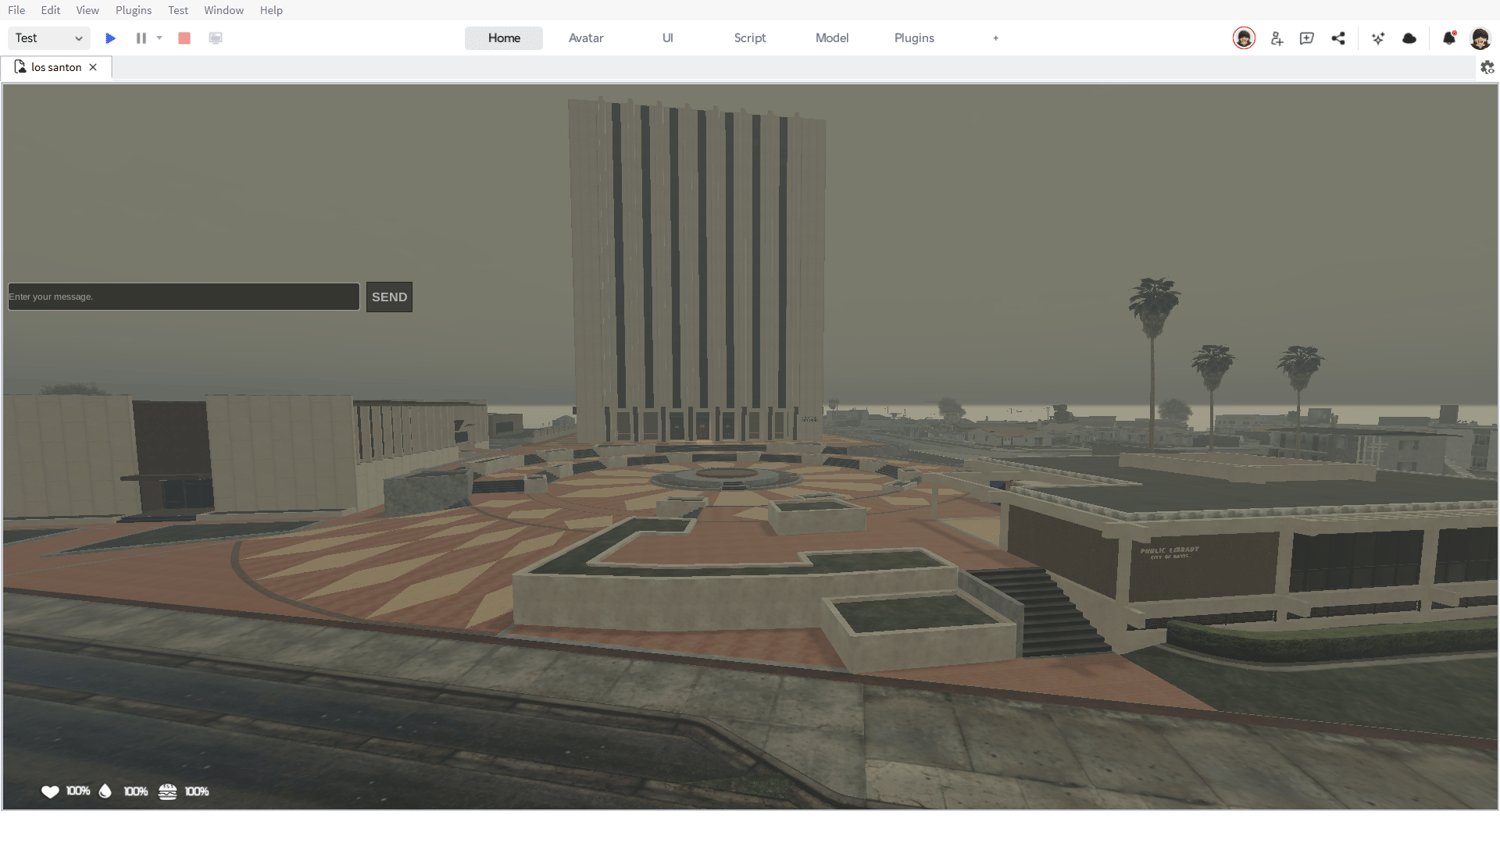This screenshot has height=843, width=1500.
Task: Switch to the Home tab
Action: (x=504, y=38)
